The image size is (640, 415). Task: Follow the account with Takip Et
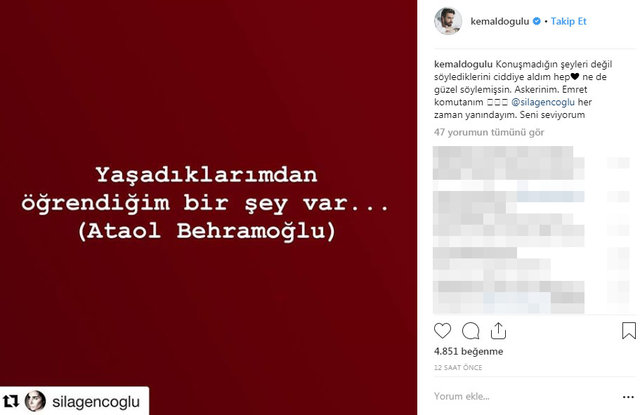568,21
